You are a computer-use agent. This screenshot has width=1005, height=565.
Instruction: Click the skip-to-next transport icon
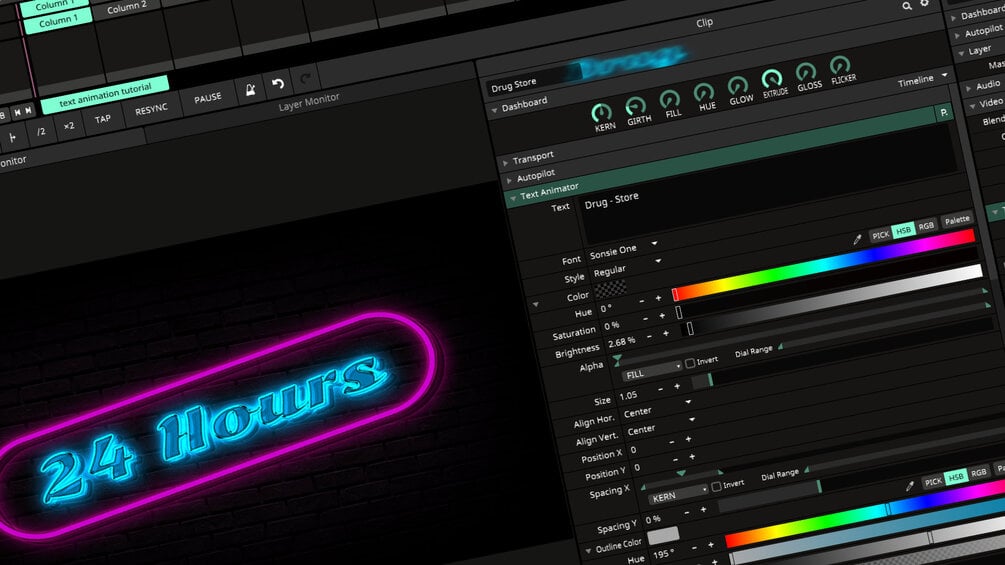tap(28, 111)
